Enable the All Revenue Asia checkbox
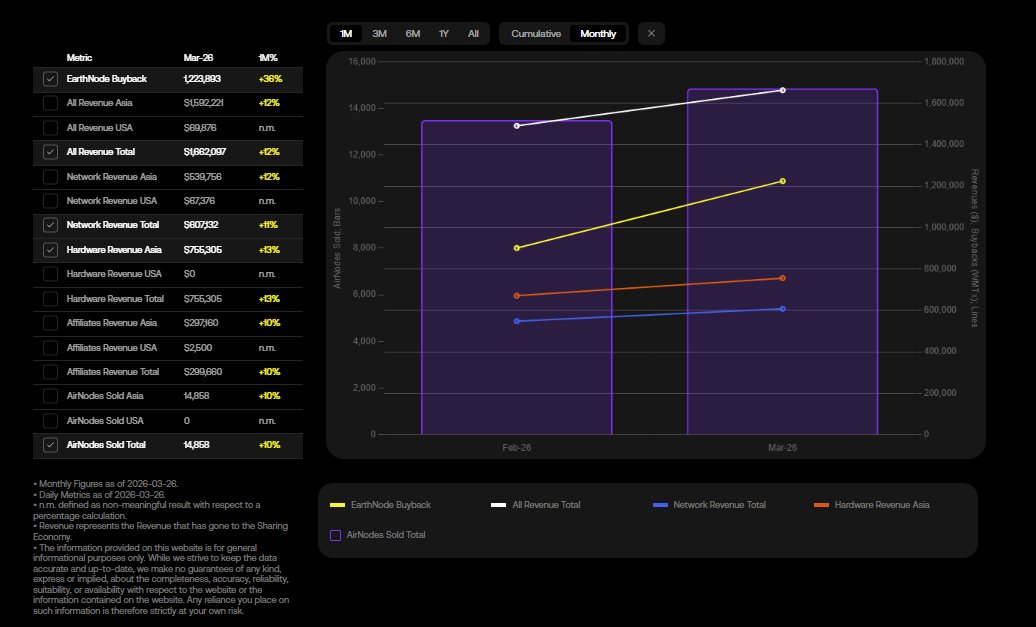The height and width of the screenshot is (627, 1036). 50,103
